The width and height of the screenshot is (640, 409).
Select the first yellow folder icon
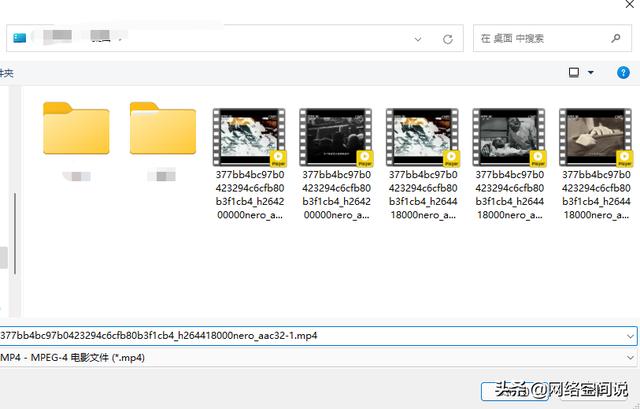[76, 128]
